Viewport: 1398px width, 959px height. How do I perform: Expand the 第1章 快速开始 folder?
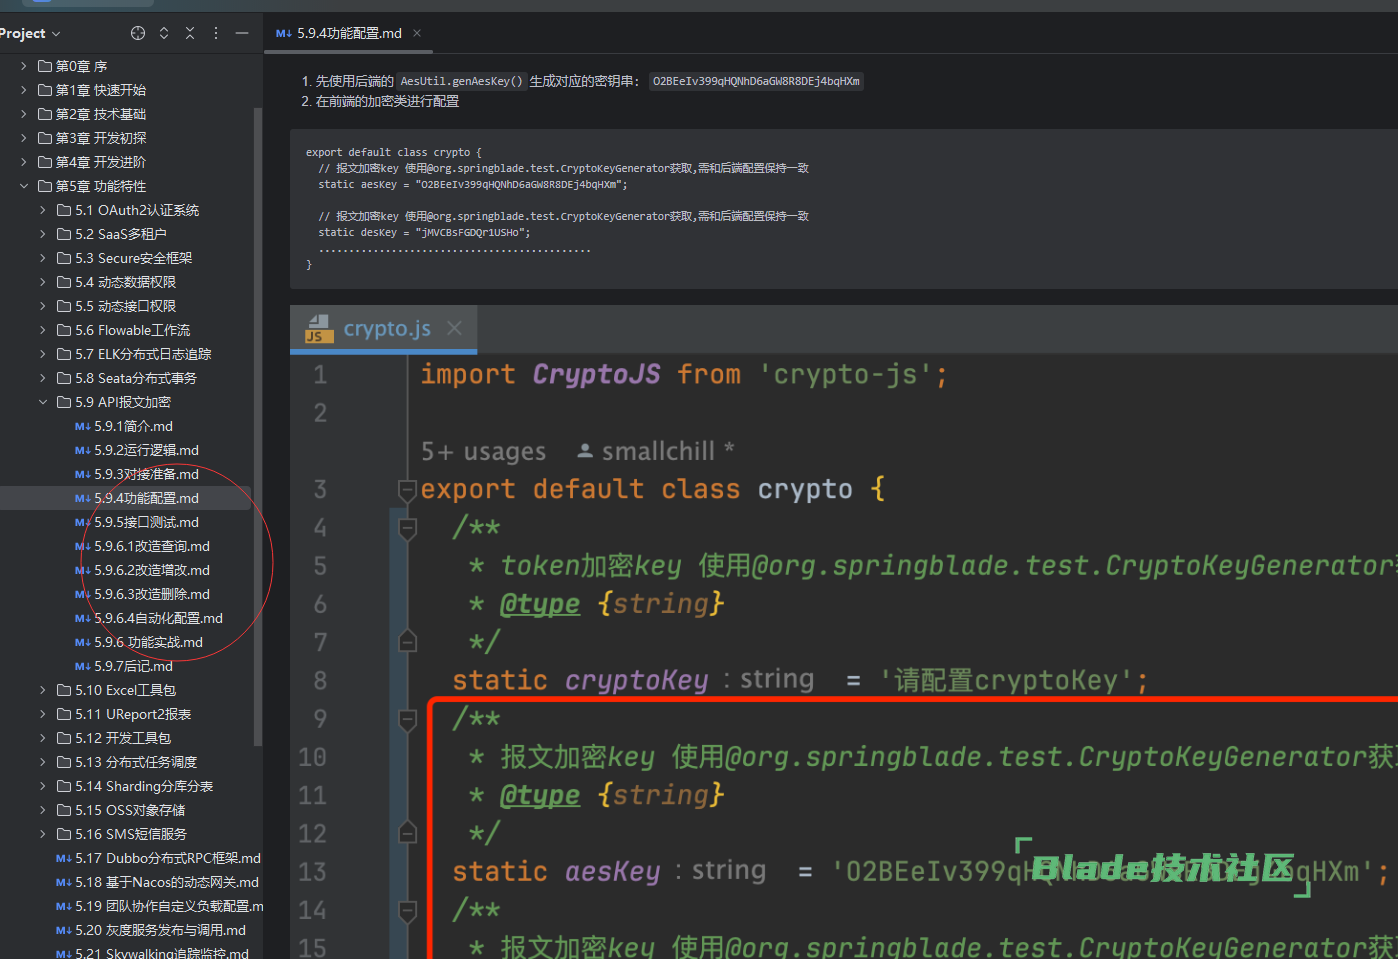point(23,90)
